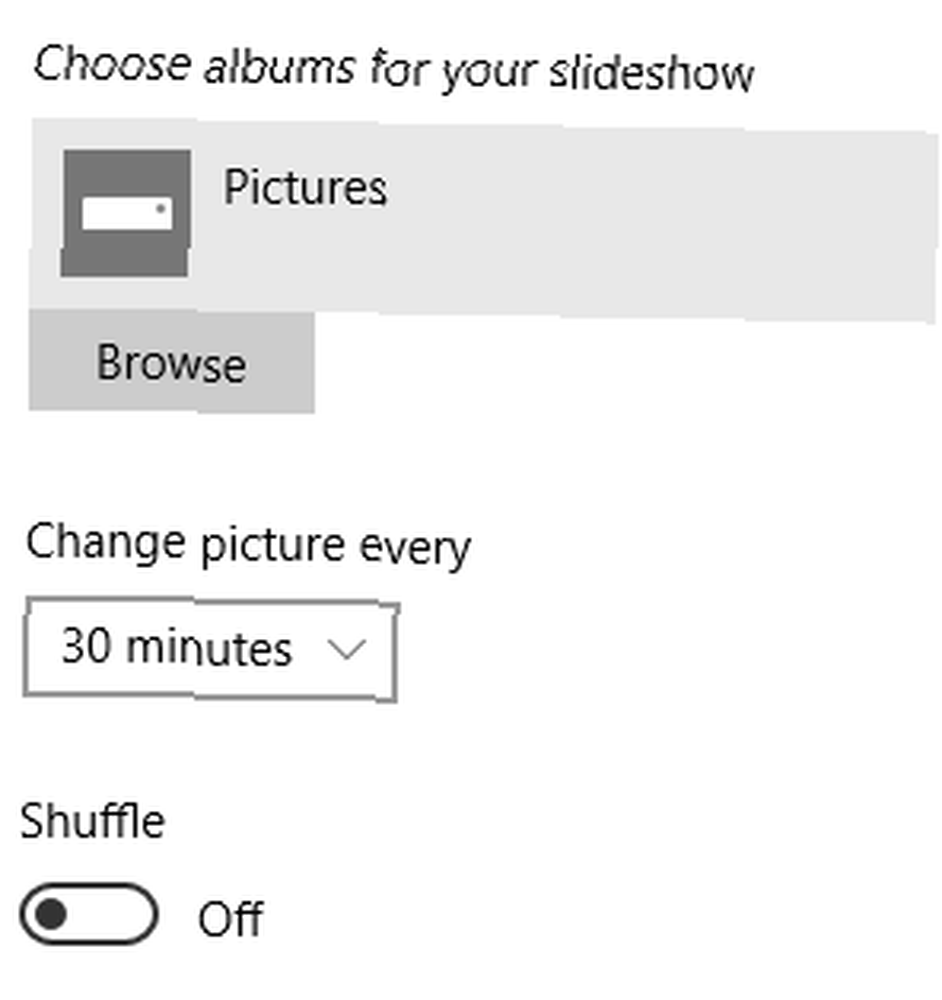Open the 30 minutes dropdown
Screen dimensions: 942x1000
211,649
